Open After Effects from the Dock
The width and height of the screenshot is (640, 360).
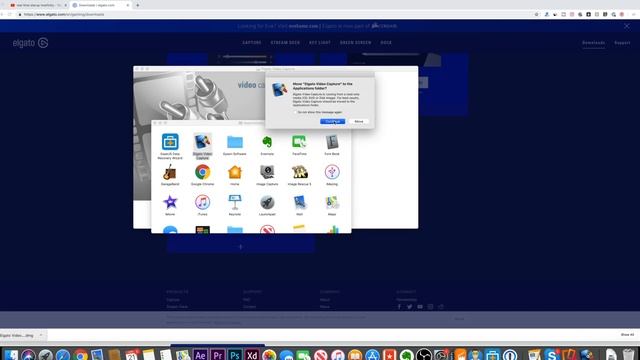[200, 355]
